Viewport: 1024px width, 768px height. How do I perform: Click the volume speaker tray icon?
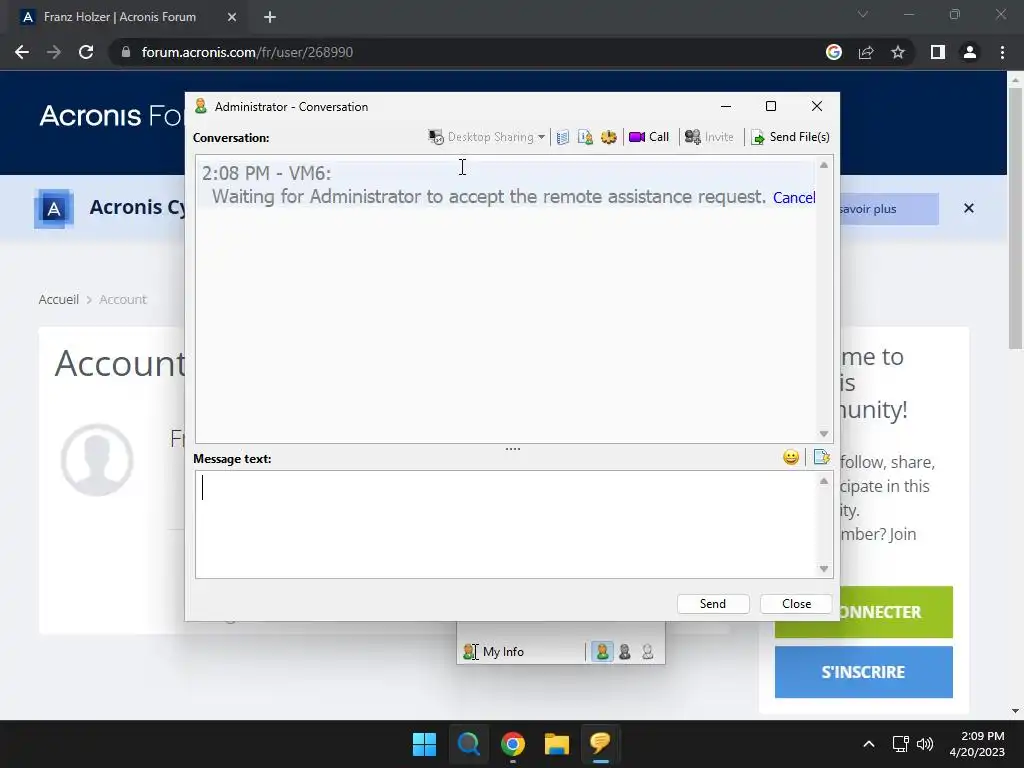point(925,744)
